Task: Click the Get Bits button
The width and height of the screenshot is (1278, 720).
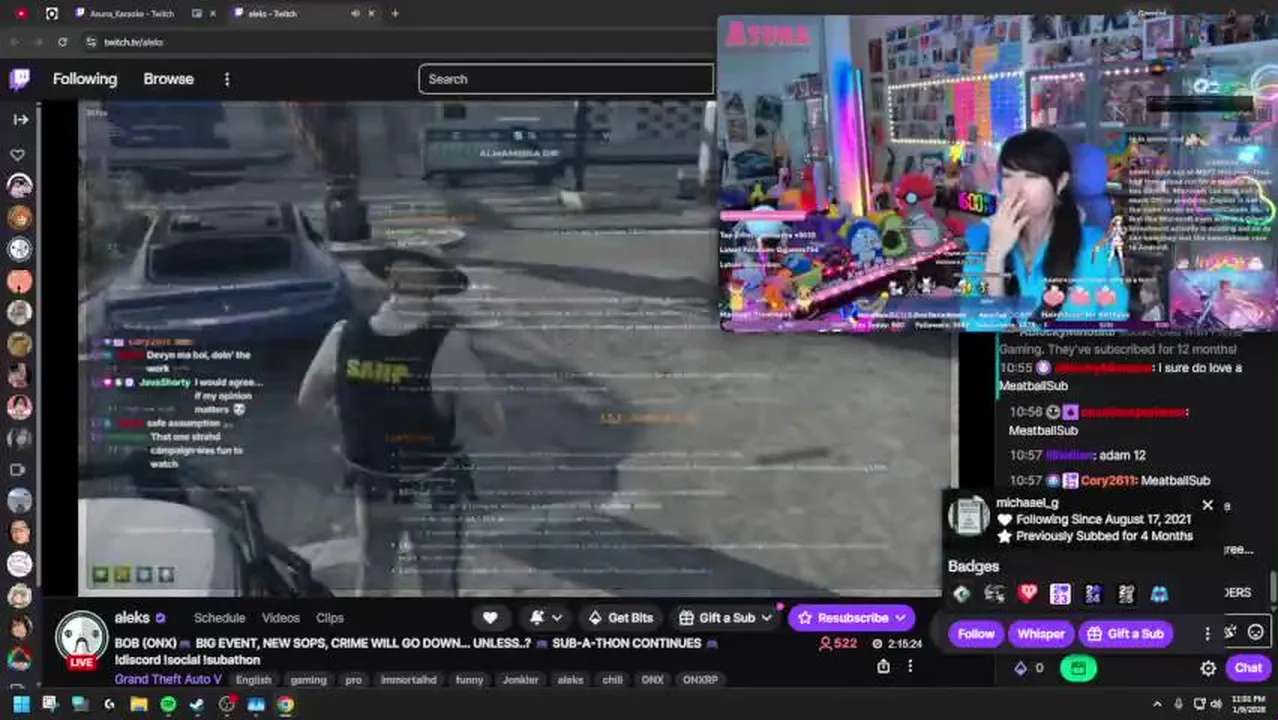Action: tap(620, 618)
